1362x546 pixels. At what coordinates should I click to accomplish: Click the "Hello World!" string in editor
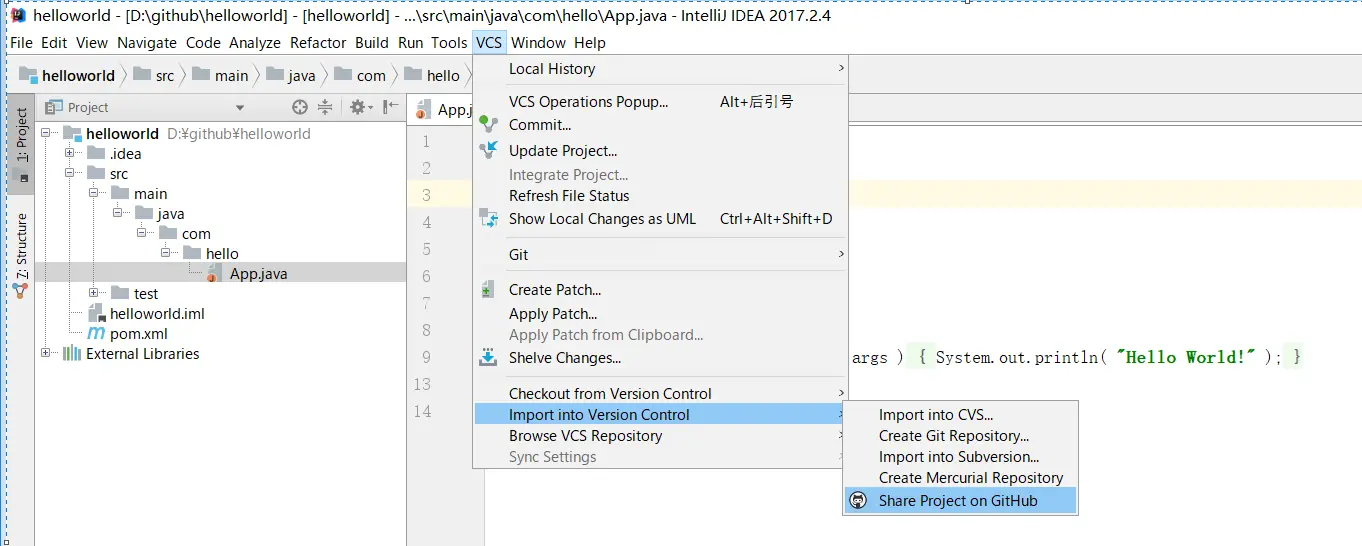[x=1186, y=357]
